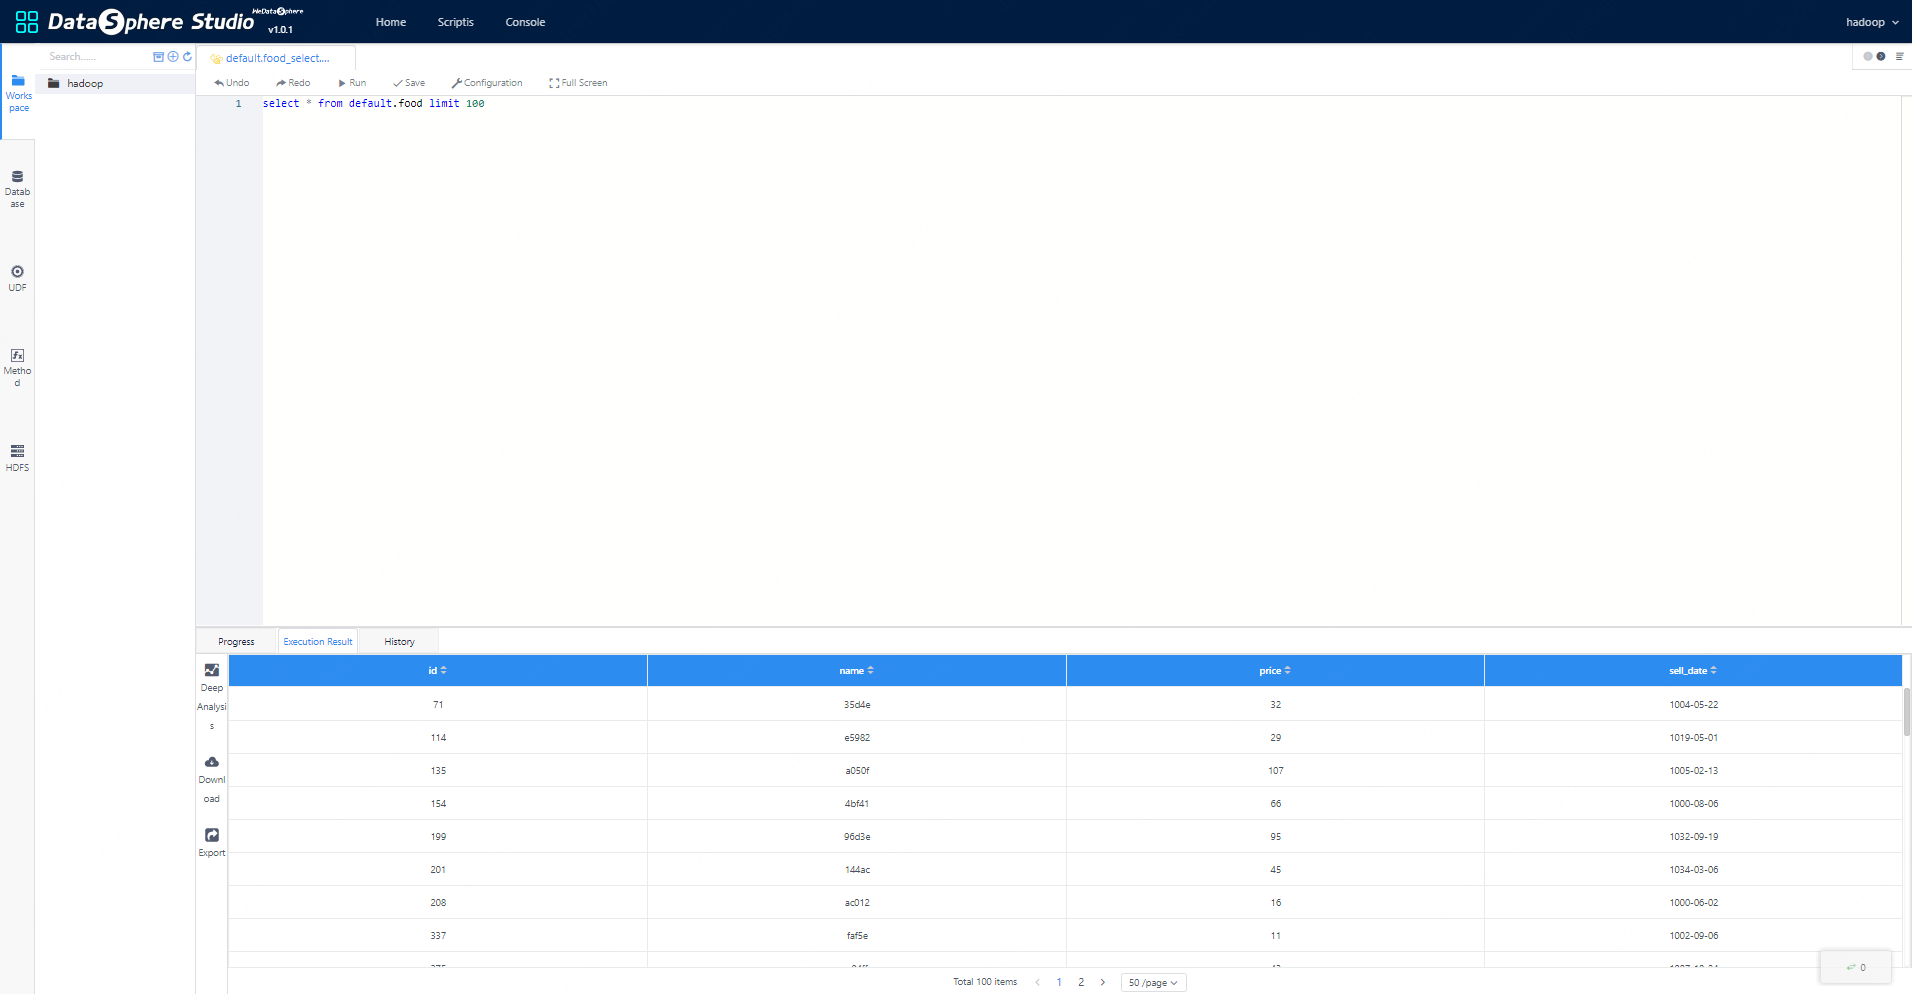Click the Download results icon
This screenshot has height=994, width=1912.
212,763
